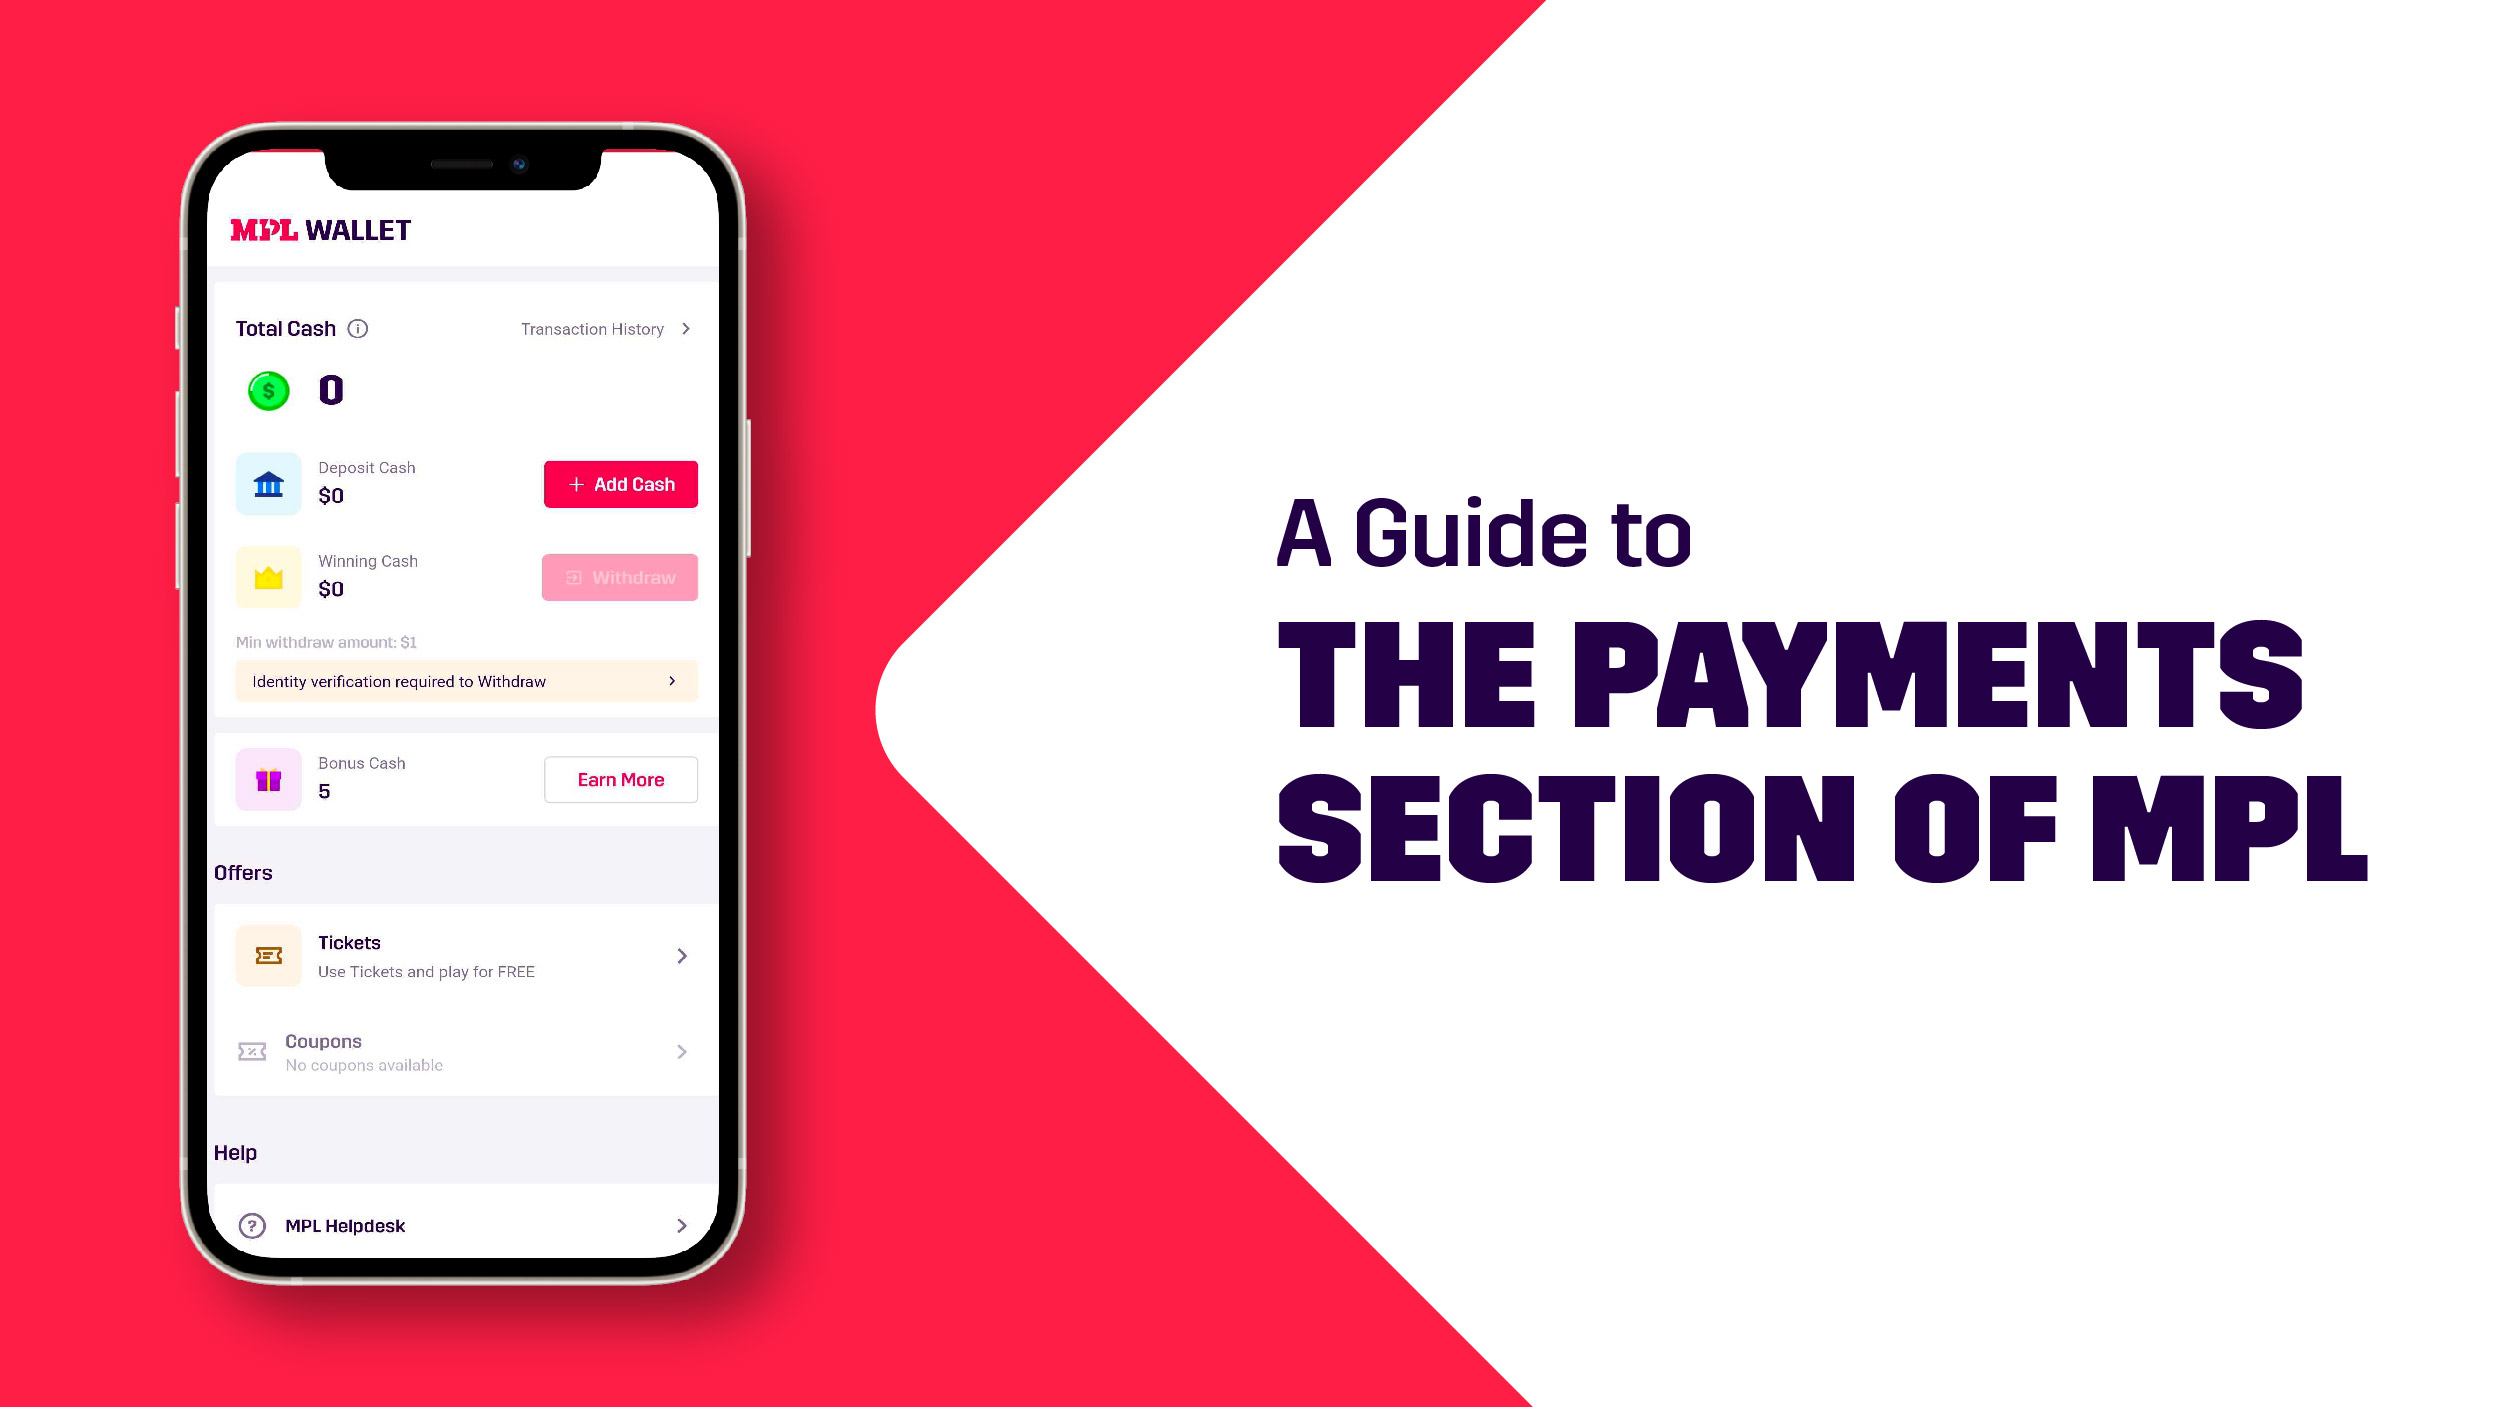The width and height of the screenshot is (2500, 1407).
Task: Click the identity verification required banner
Action: [464, 680]
